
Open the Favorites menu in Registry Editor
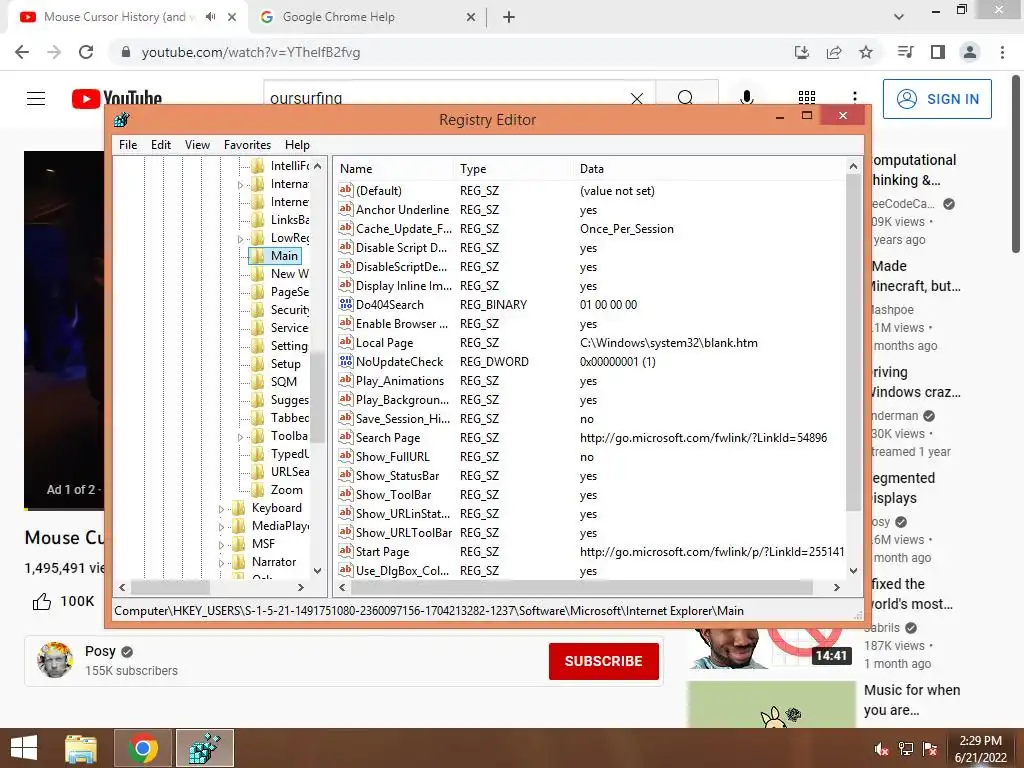point(247,145)
